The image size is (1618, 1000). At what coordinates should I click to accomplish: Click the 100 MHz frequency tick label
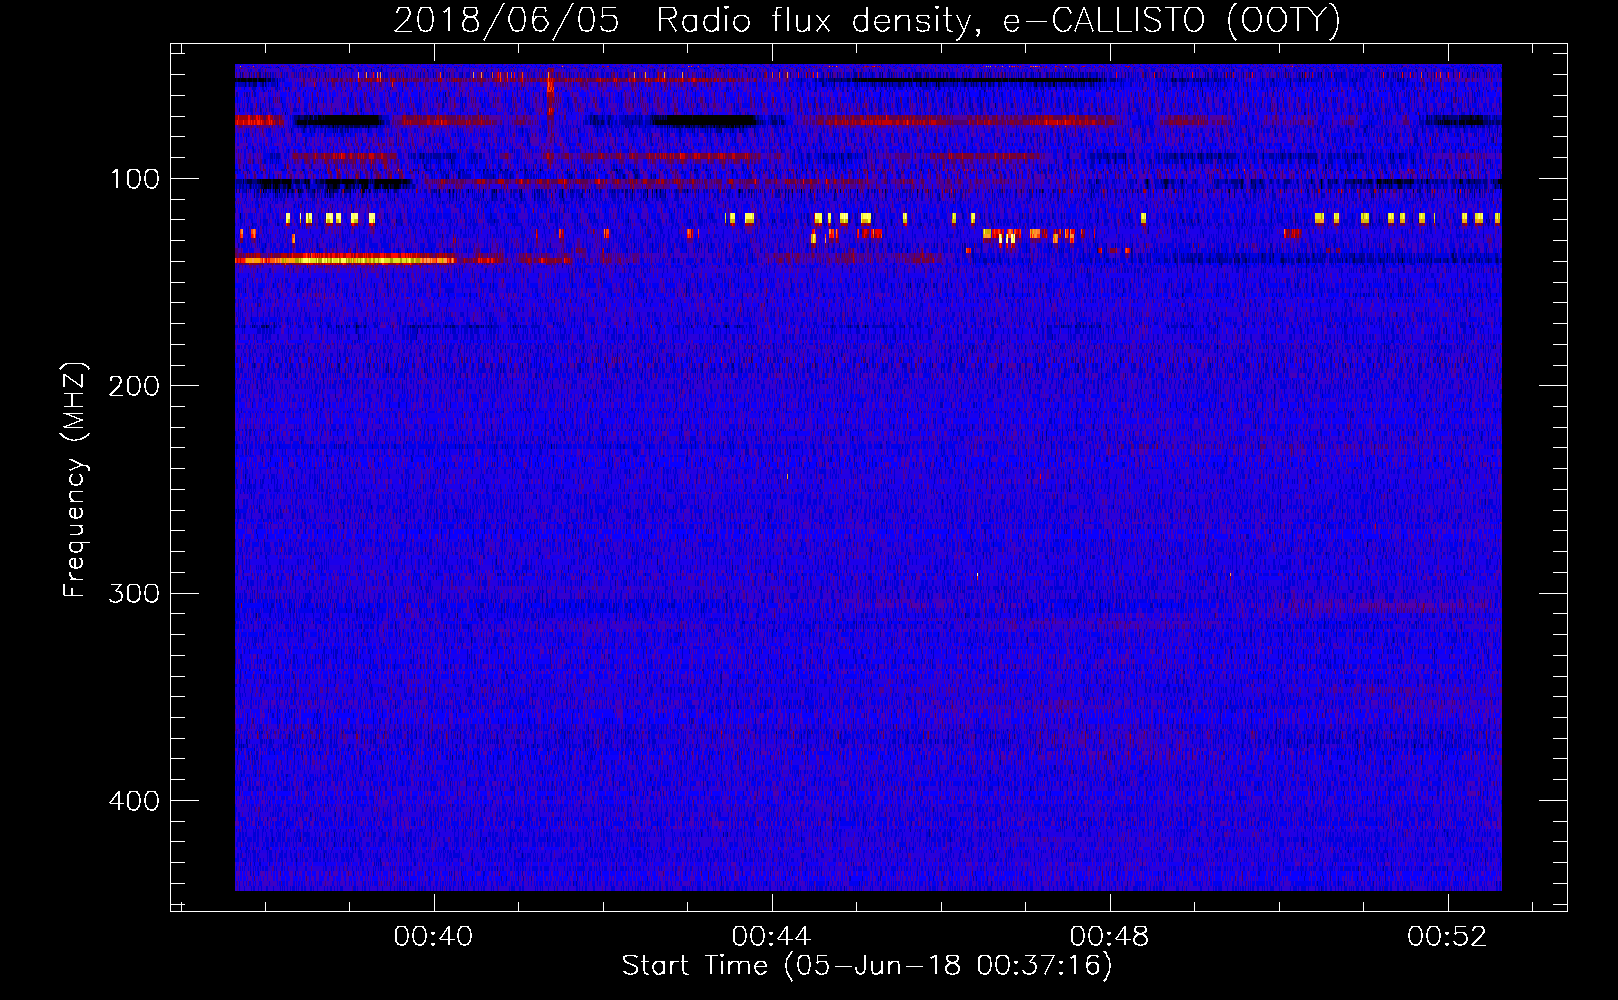click(x=135, y=179)
